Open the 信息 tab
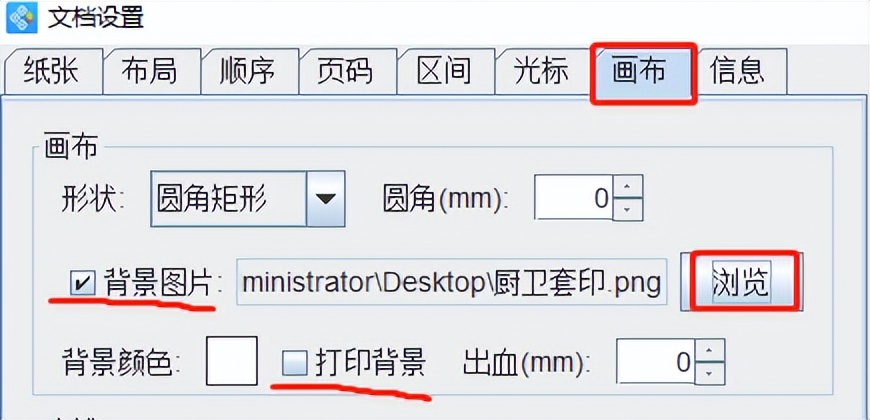Viewport: 870px width, 420px height. pyautogui.click(x=738, y=71)
